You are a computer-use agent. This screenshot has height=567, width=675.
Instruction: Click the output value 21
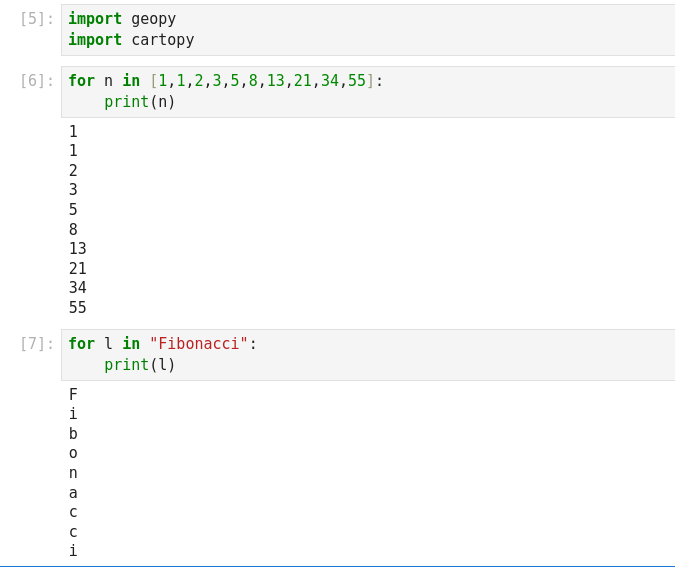78,269
